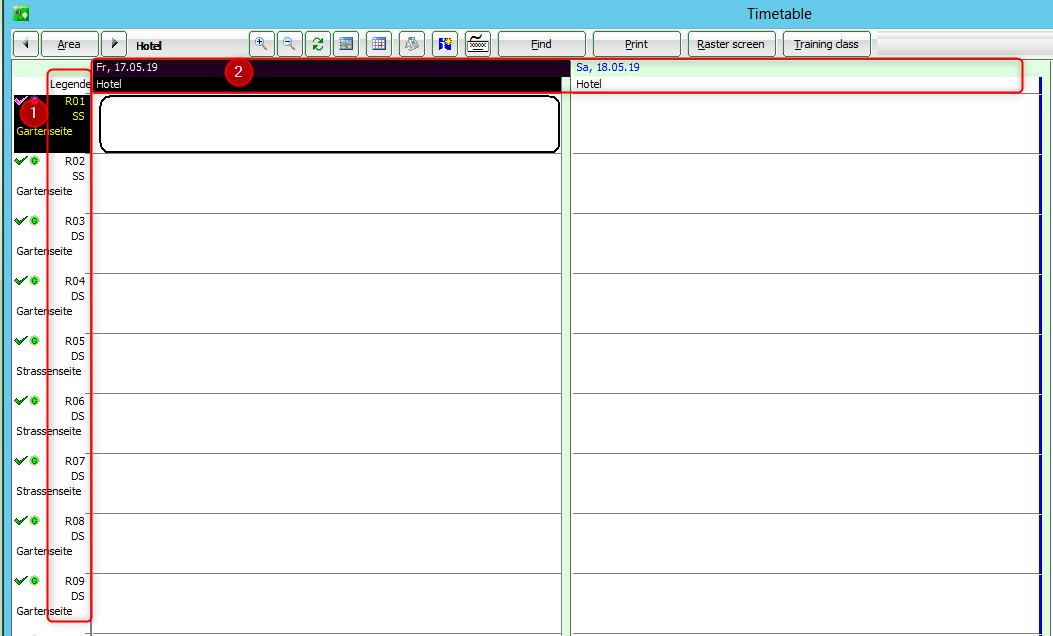Open the colored schedule overview icon

pyautogui.click(x=346, y=44)
